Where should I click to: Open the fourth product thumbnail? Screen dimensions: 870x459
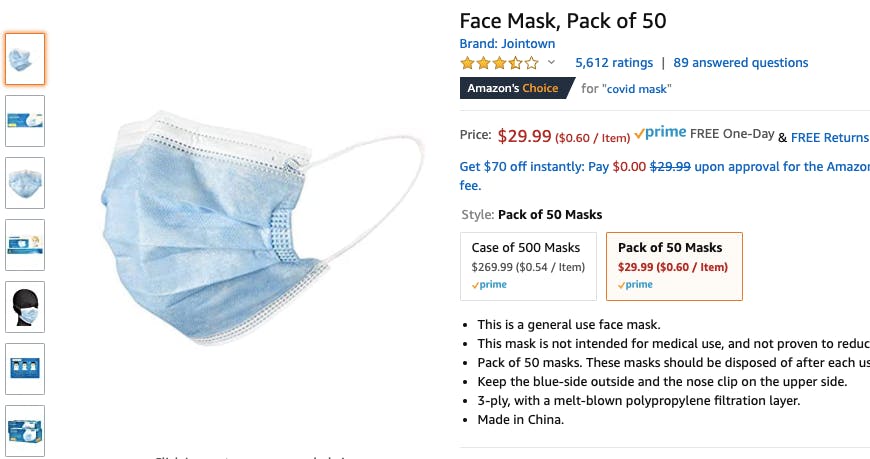tap(25, 245)
